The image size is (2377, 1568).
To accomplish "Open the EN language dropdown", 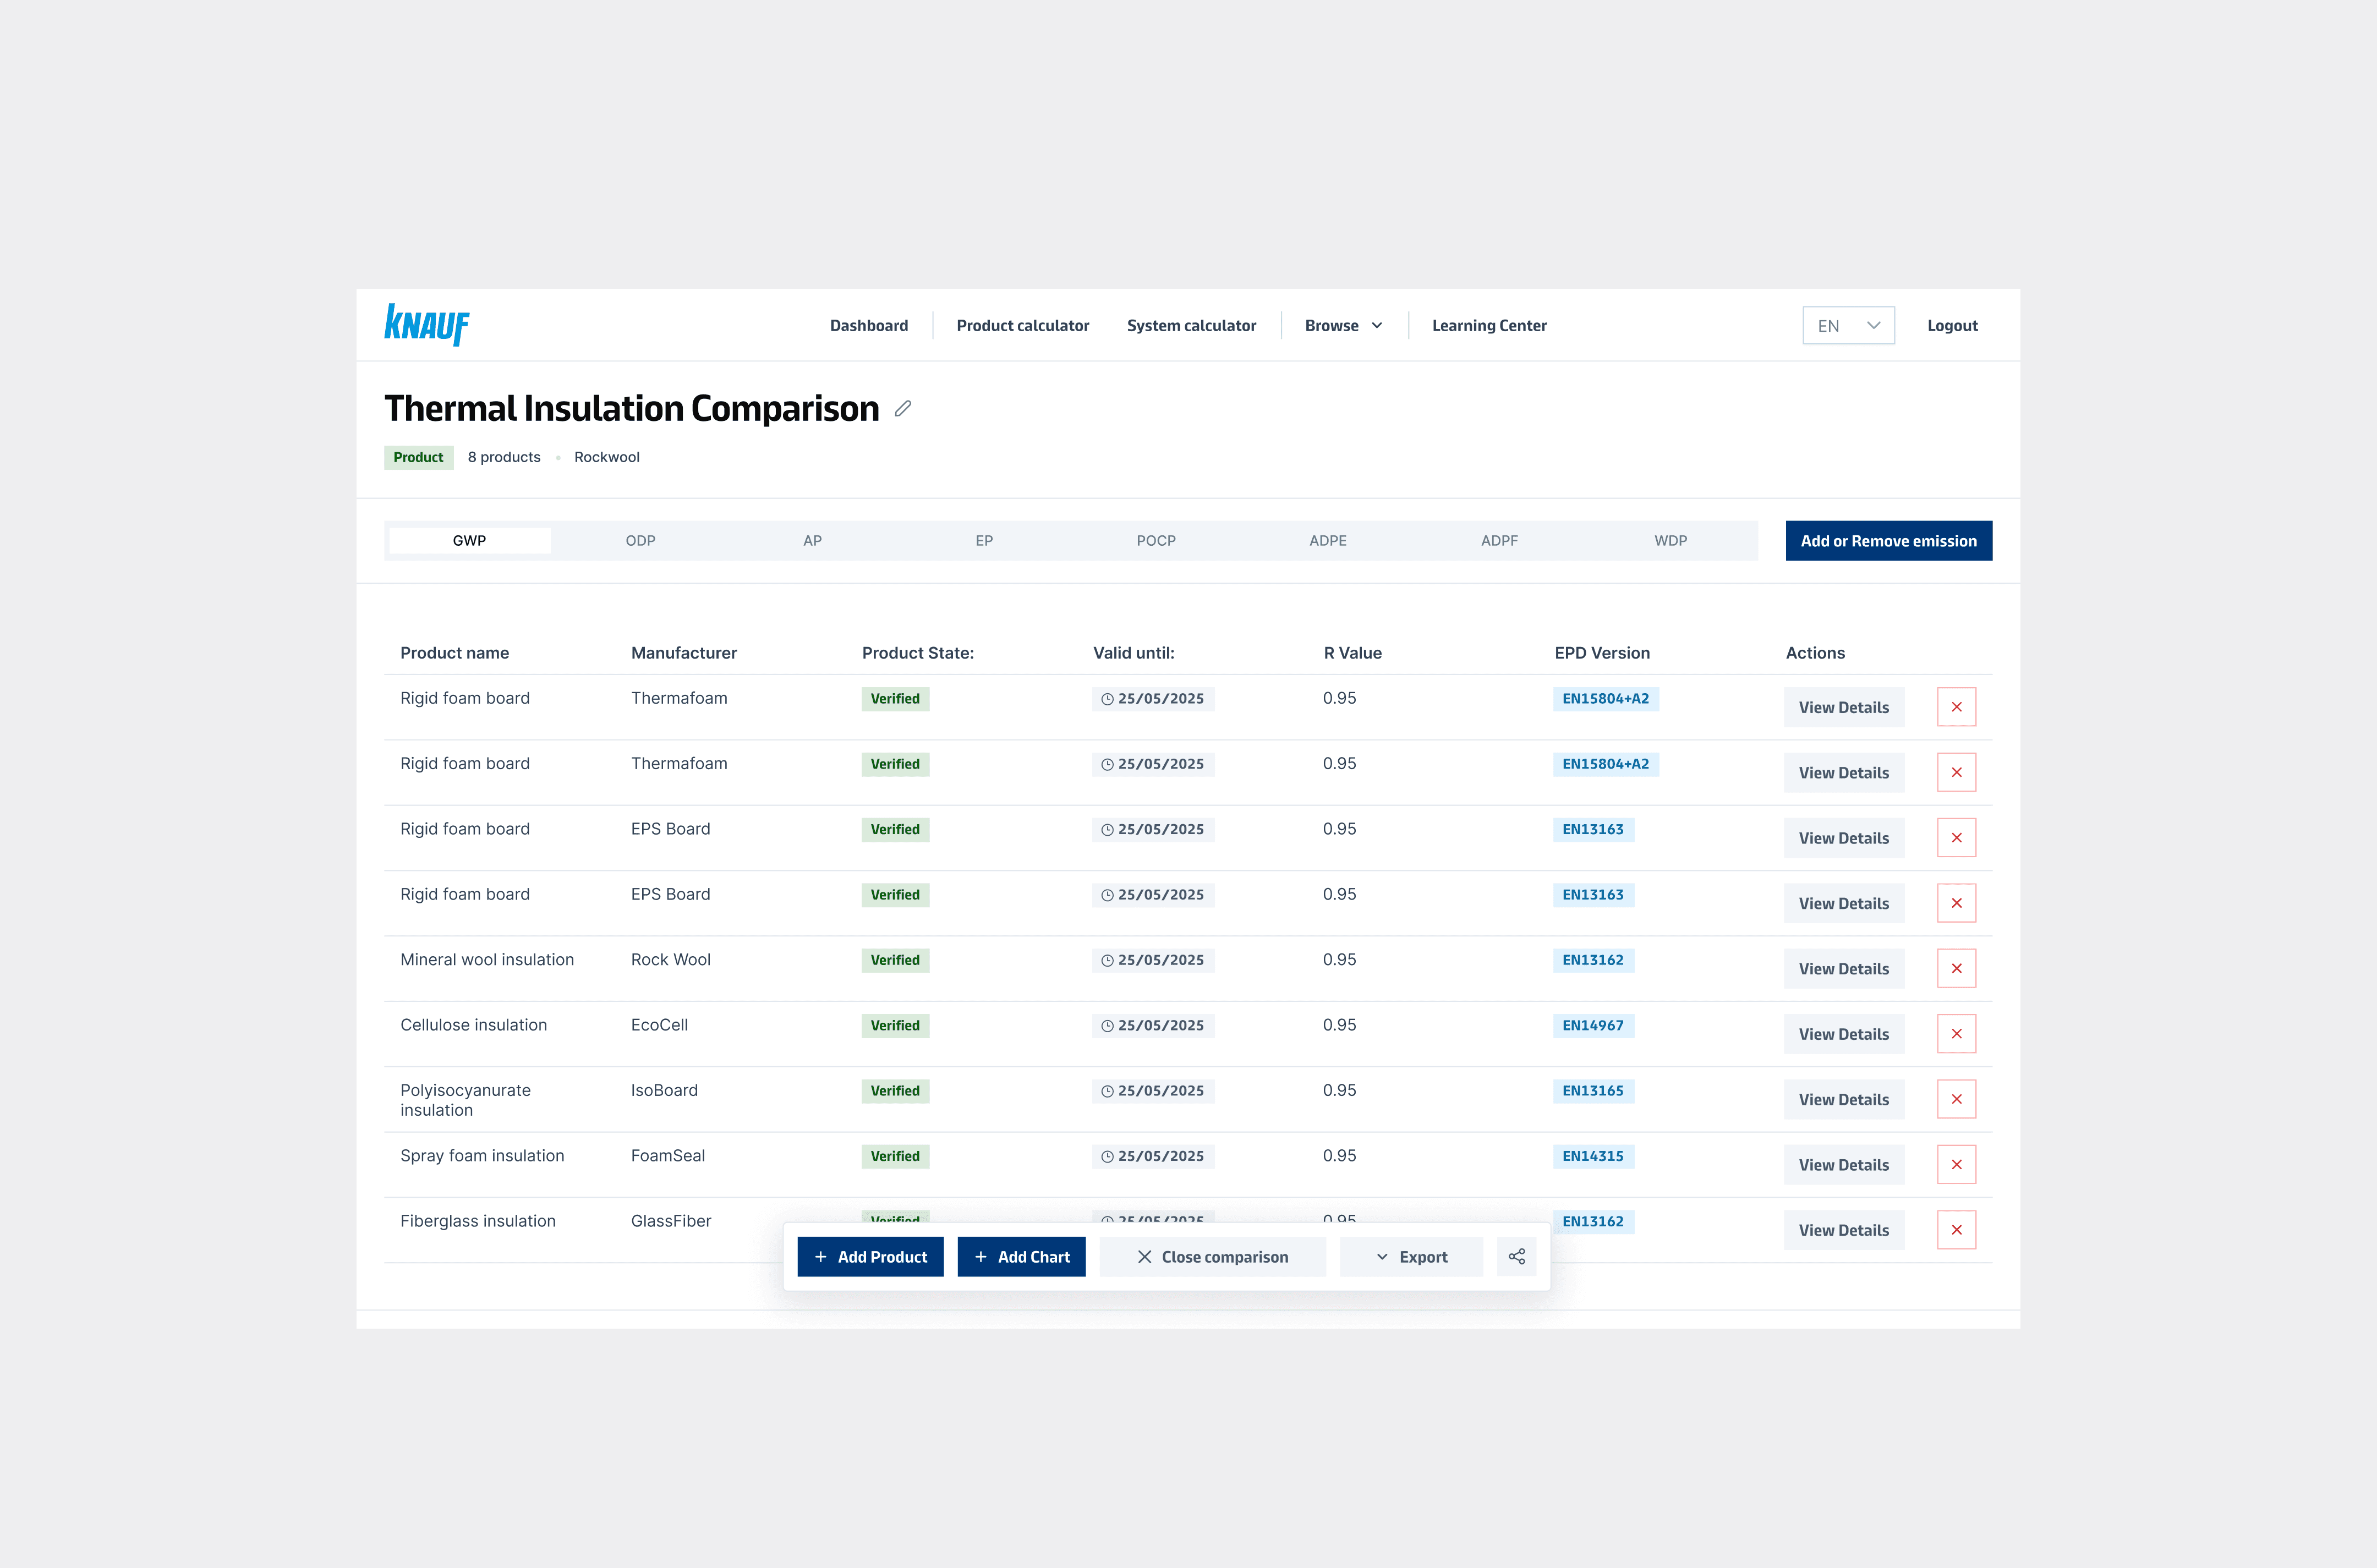I will 1847,326.
